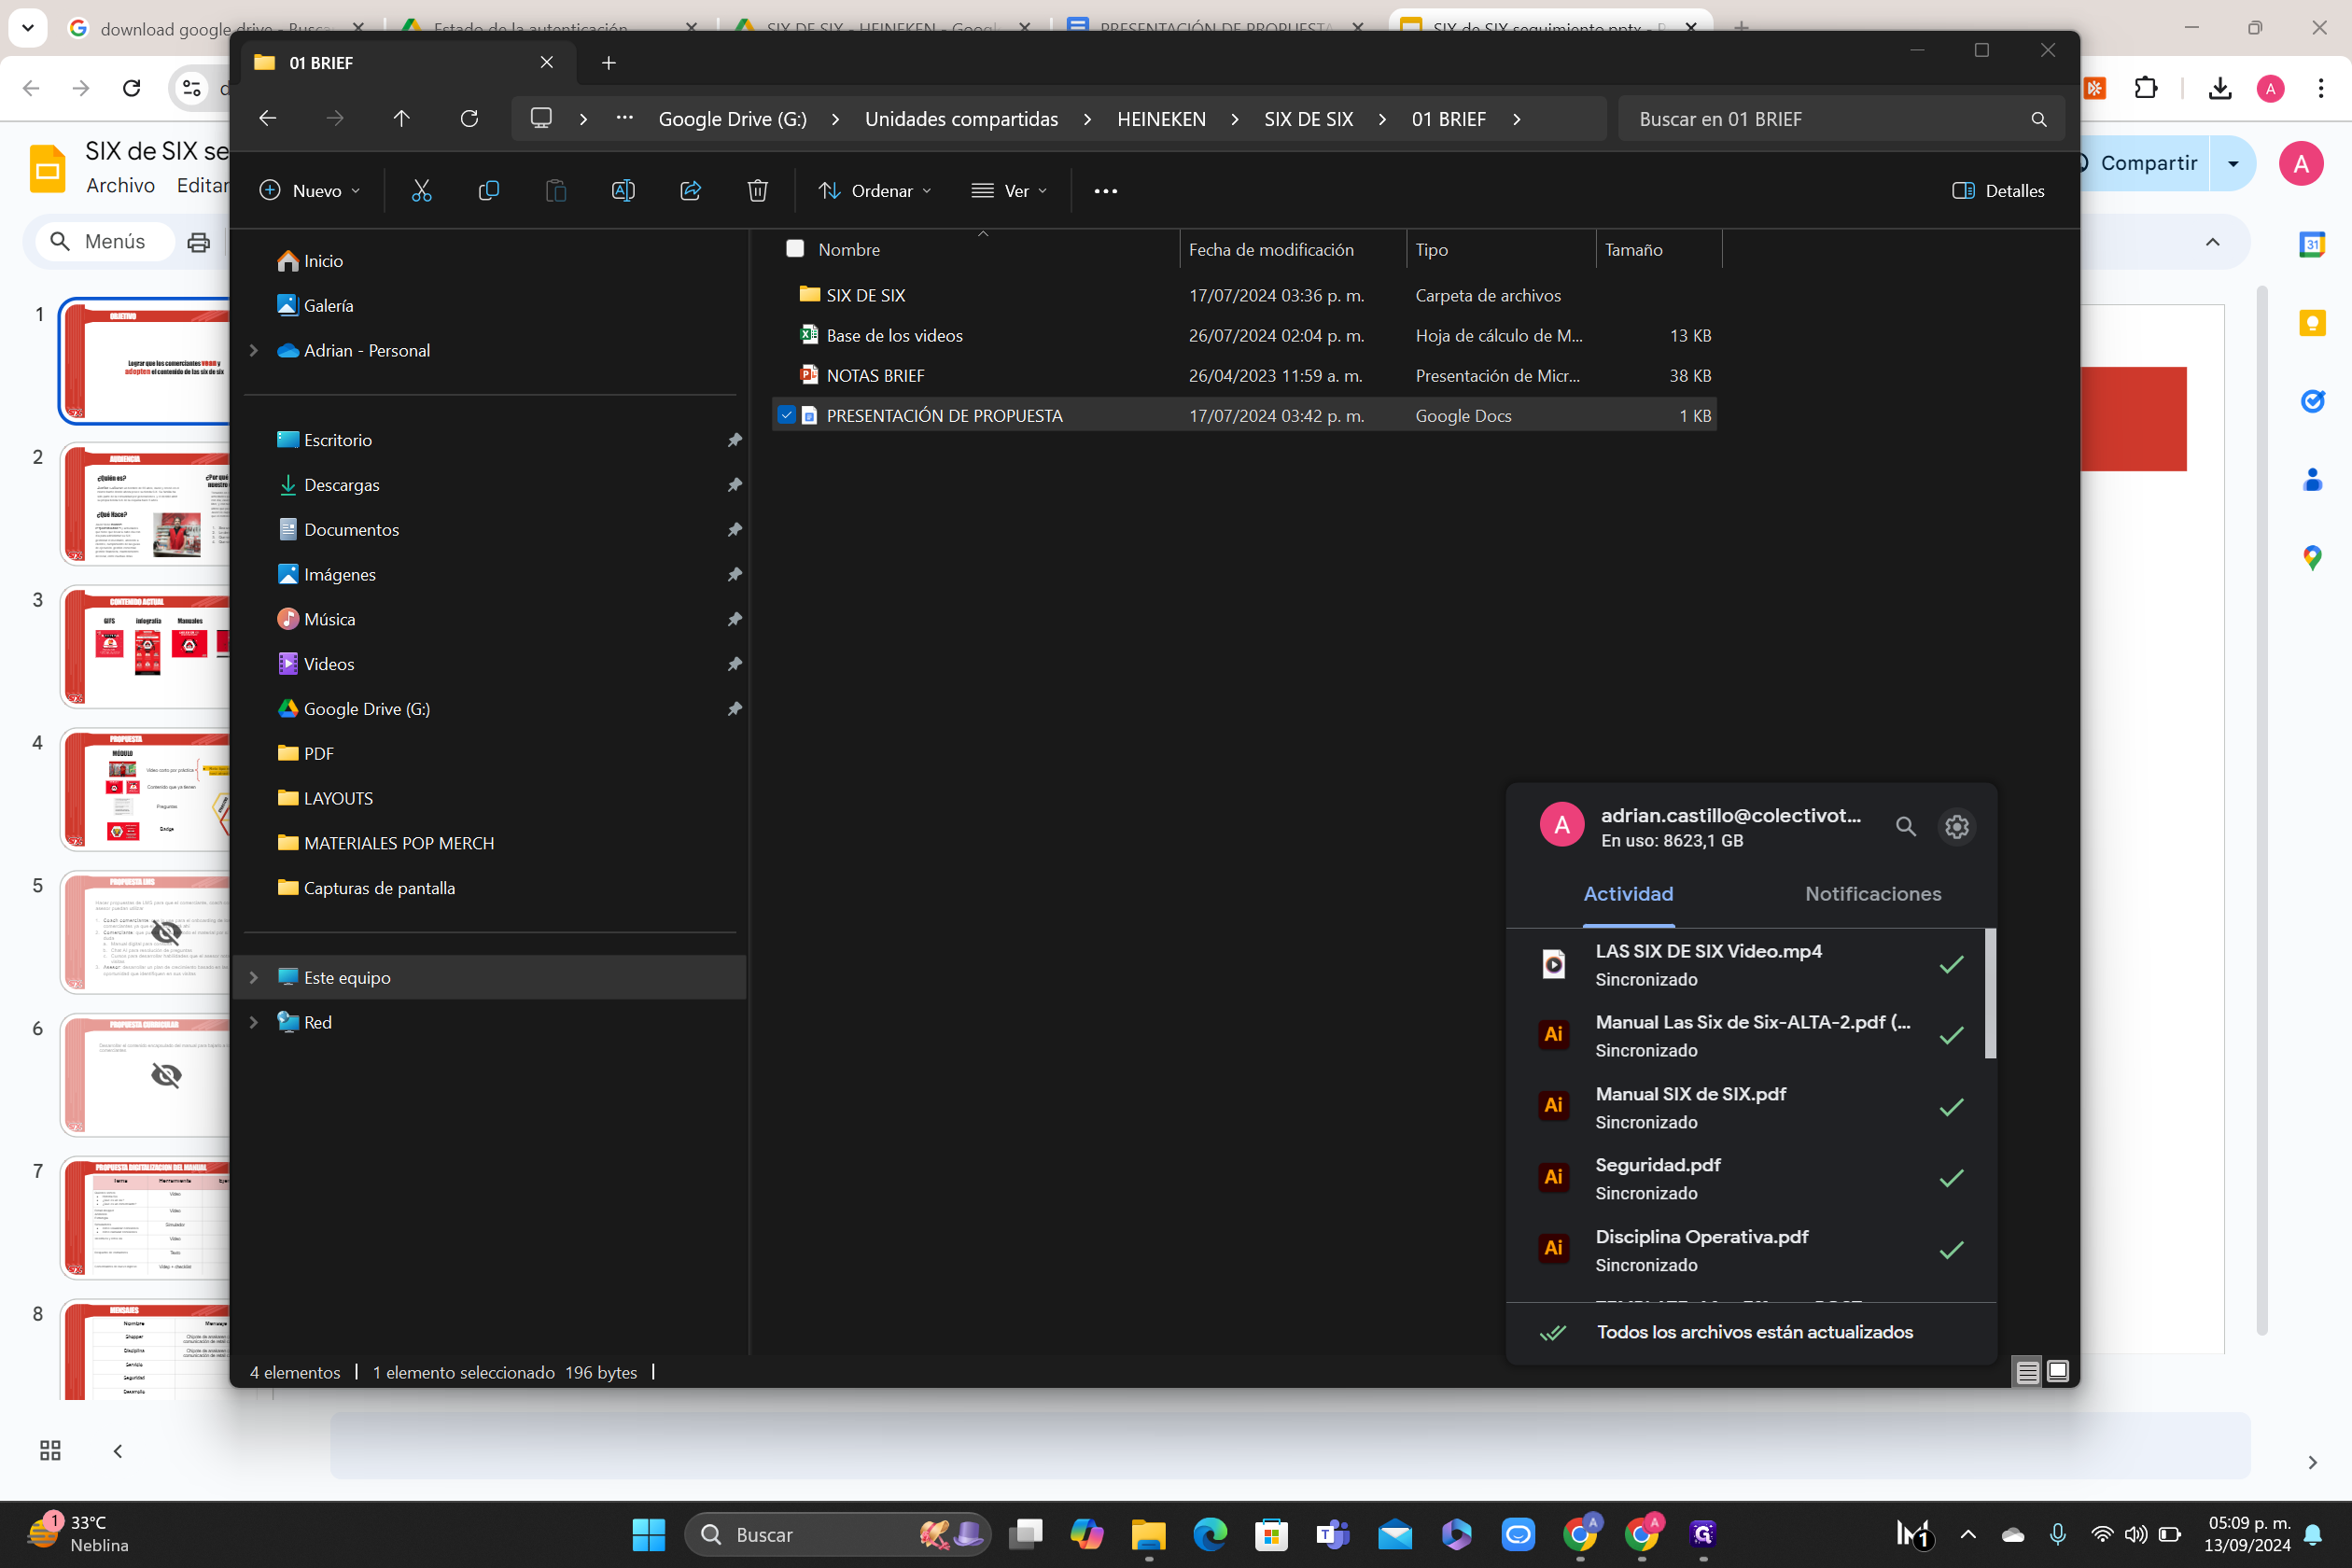Expand chevron after 01 BRIEF in address bar

tap(1516, 119)
